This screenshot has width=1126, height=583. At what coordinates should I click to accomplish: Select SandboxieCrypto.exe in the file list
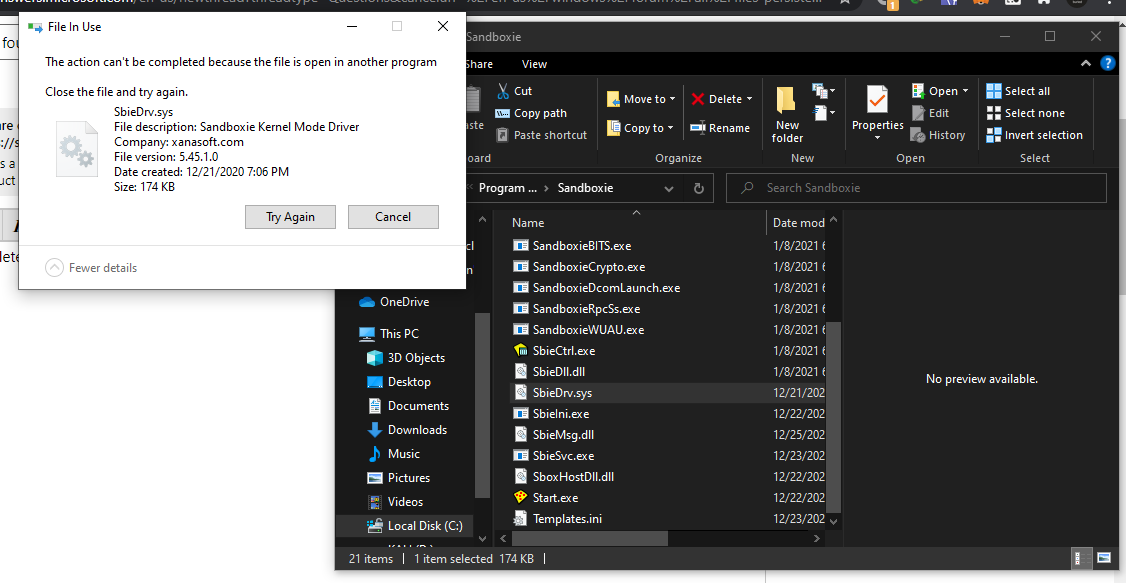pos(589,267)
